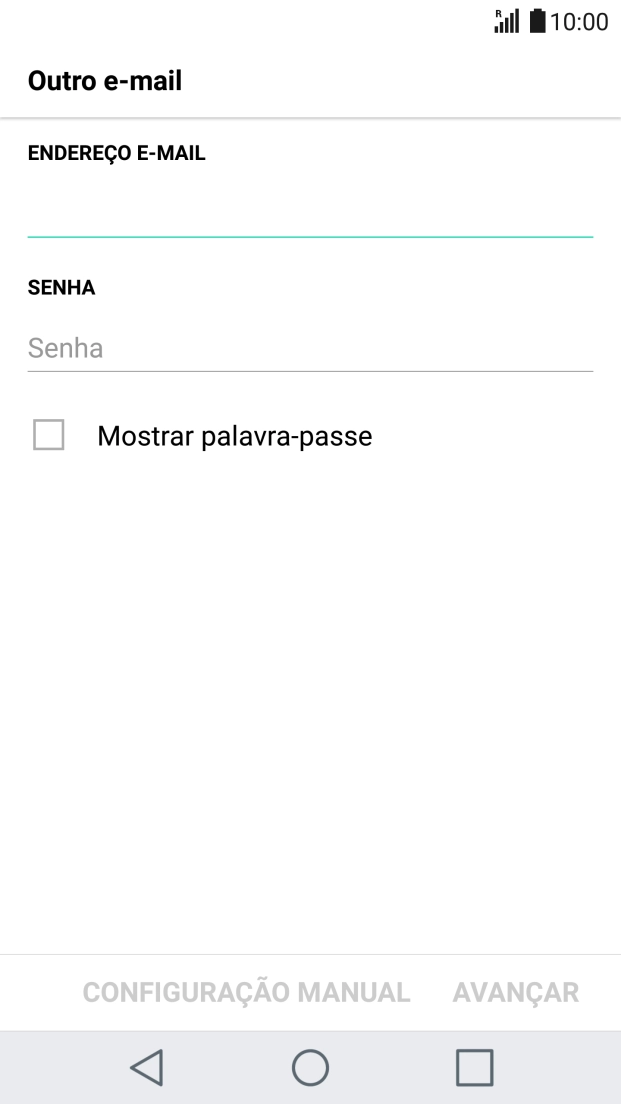Toggle password visibility checkbox
Viewport: 621px width, 1104px height.
click(48, 435)
